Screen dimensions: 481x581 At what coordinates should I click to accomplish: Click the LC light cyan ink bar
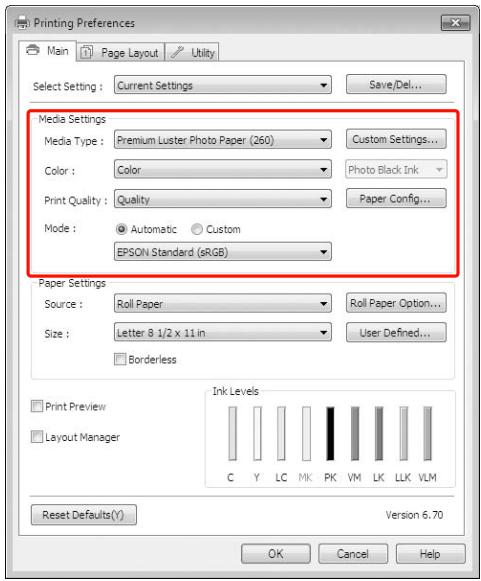[x=281, y=433]
